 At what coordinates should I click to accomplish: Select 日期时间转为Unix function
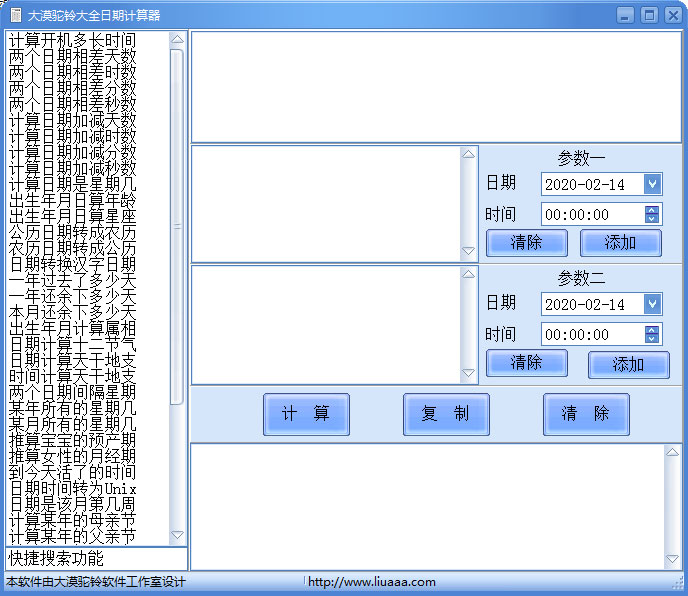[x=72, y=489]
